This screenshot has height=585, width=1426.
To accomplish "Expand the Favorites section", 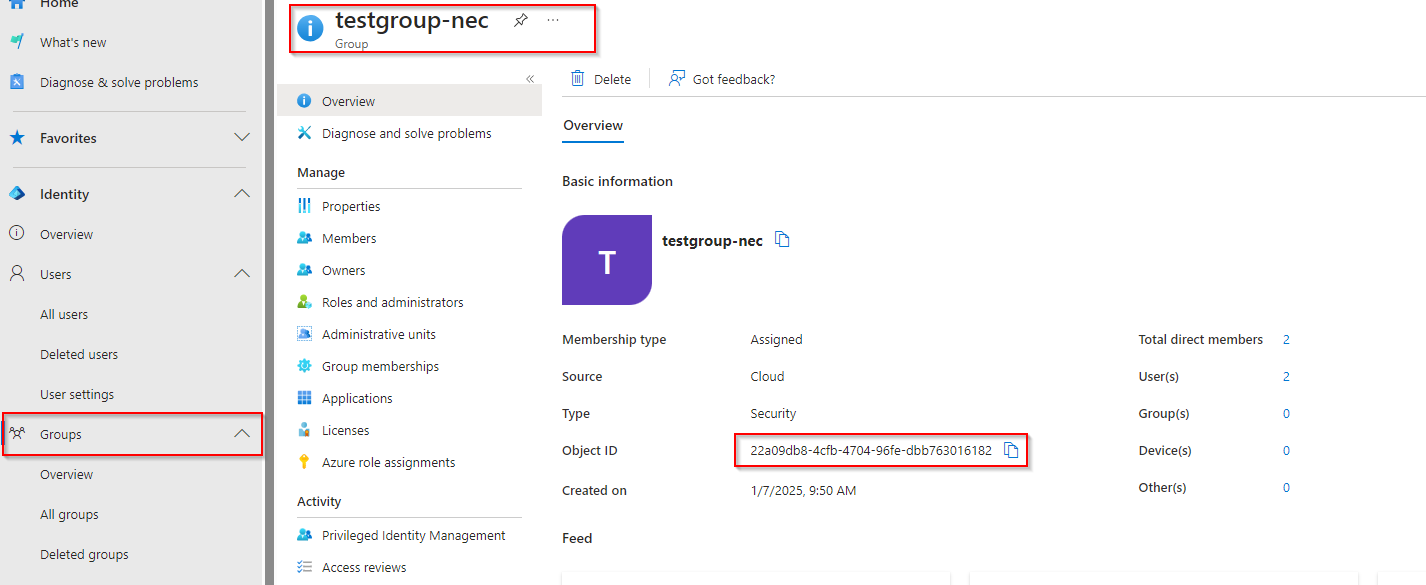I will (x=242, y=138).
